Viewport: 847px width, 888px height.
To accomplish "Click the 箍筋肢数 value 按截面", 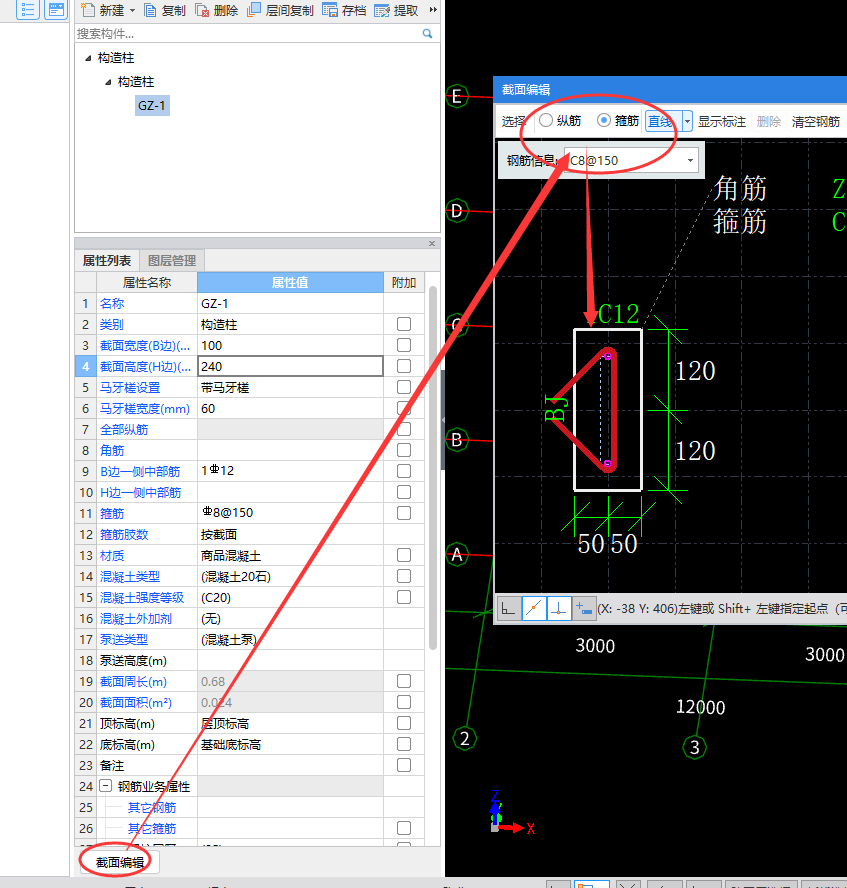I will pos(290,534).
